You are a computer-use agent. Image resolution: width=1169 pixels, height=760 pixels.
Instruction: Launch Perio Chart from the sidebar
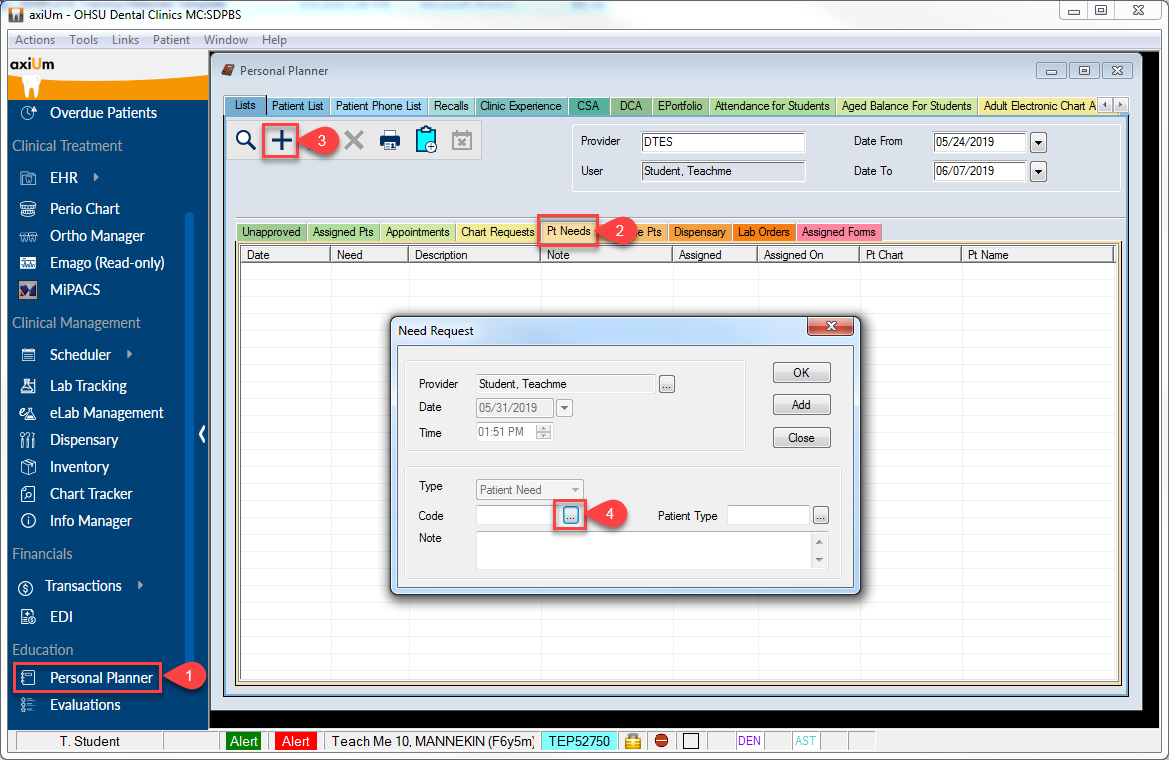pos(84,209)
